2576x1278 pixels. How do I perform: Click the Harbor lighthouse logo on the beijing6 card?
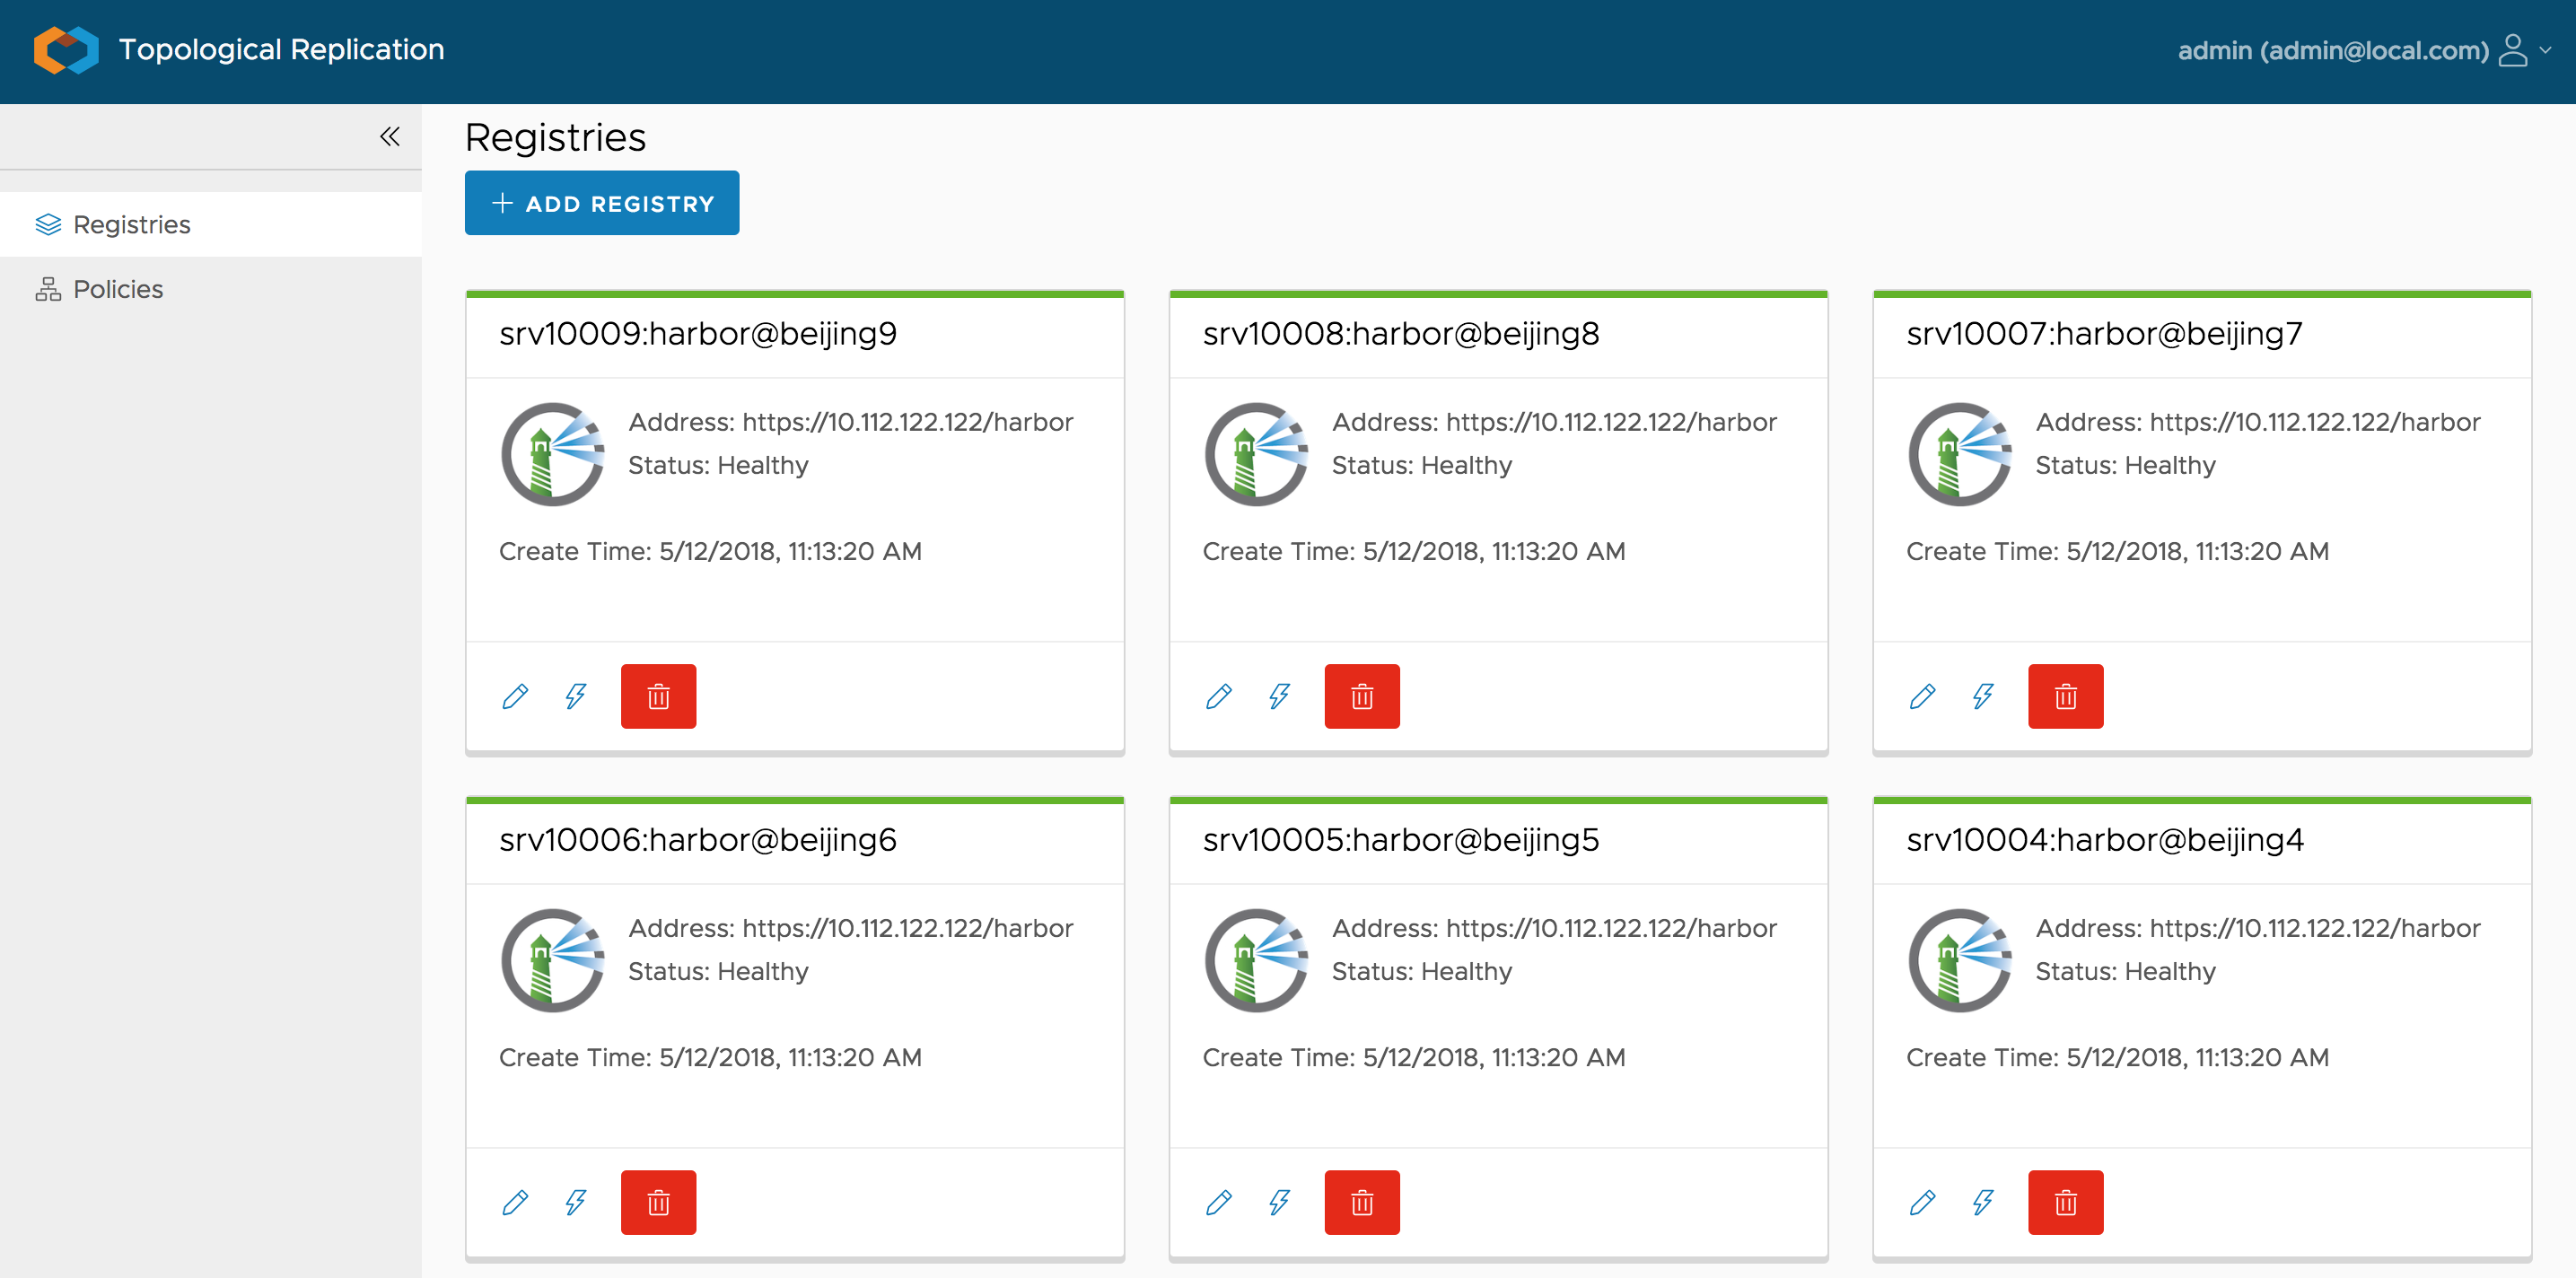coord(553,960)
